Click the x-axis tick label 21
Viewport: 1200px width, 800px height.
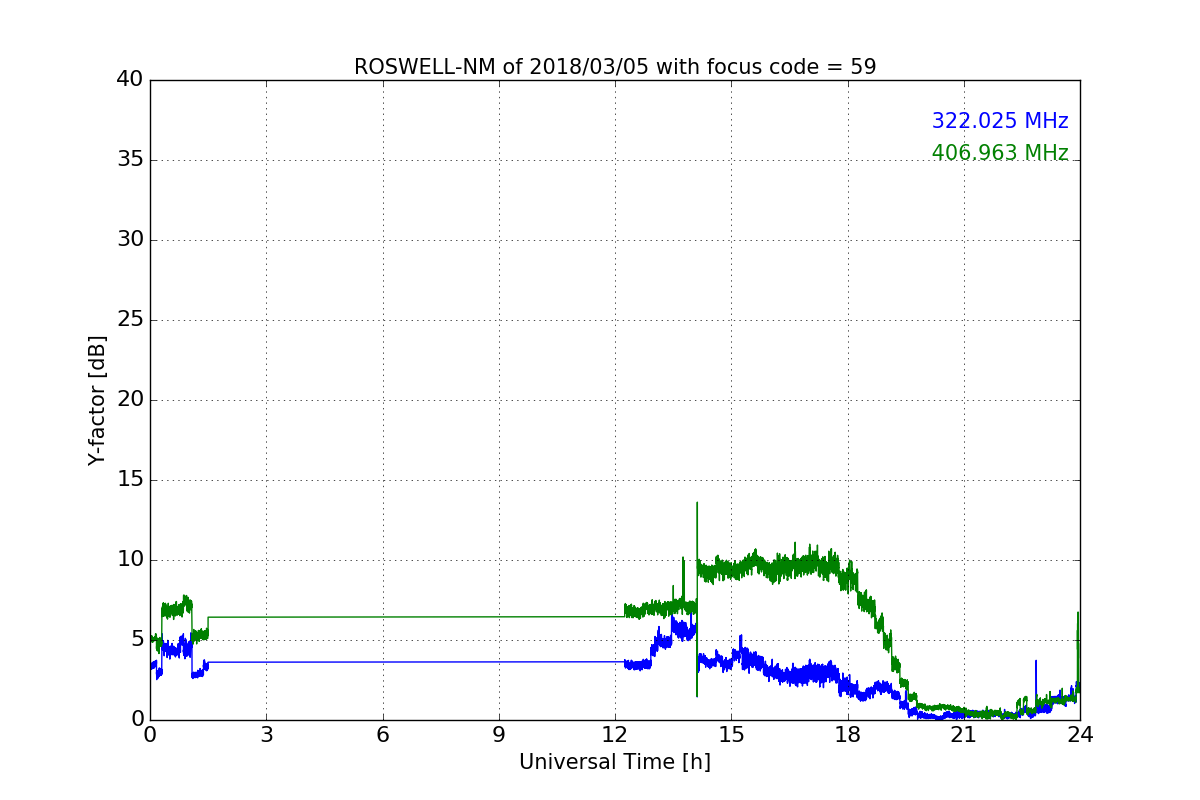964,734
